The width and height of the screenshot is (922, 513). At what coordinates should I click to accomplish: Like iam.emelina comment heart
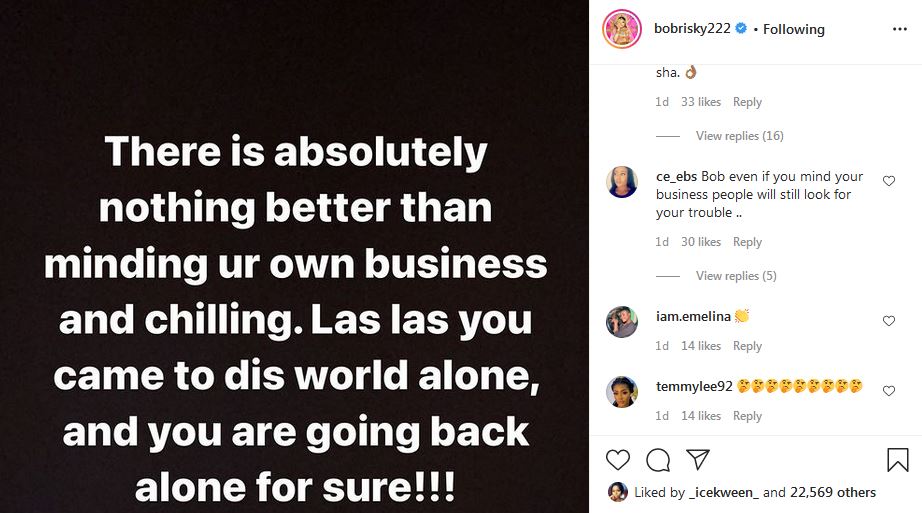(889, 321)
